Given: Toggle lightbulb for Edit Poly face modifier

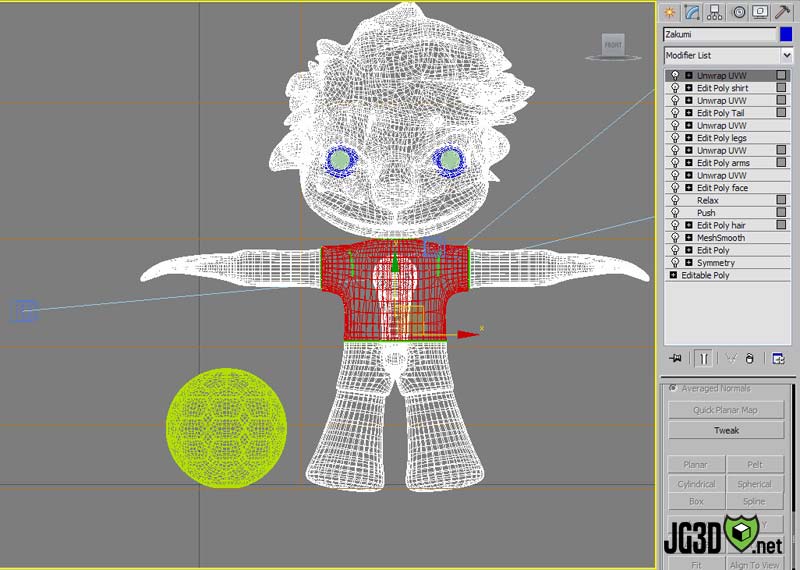Looking at the screenshot, I should click(x=676, y=188).
